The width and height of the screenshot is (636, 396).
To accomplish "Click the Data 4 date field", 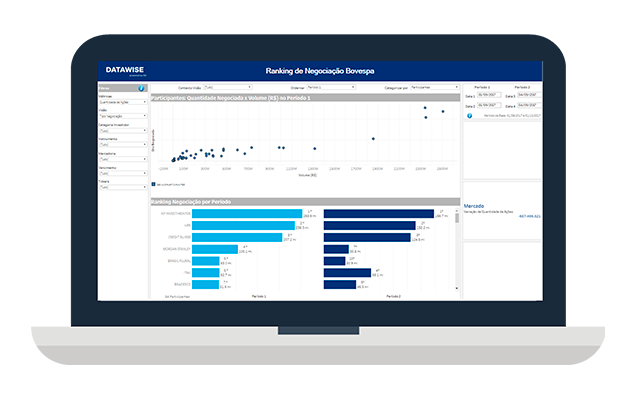I will coord(529,105).
